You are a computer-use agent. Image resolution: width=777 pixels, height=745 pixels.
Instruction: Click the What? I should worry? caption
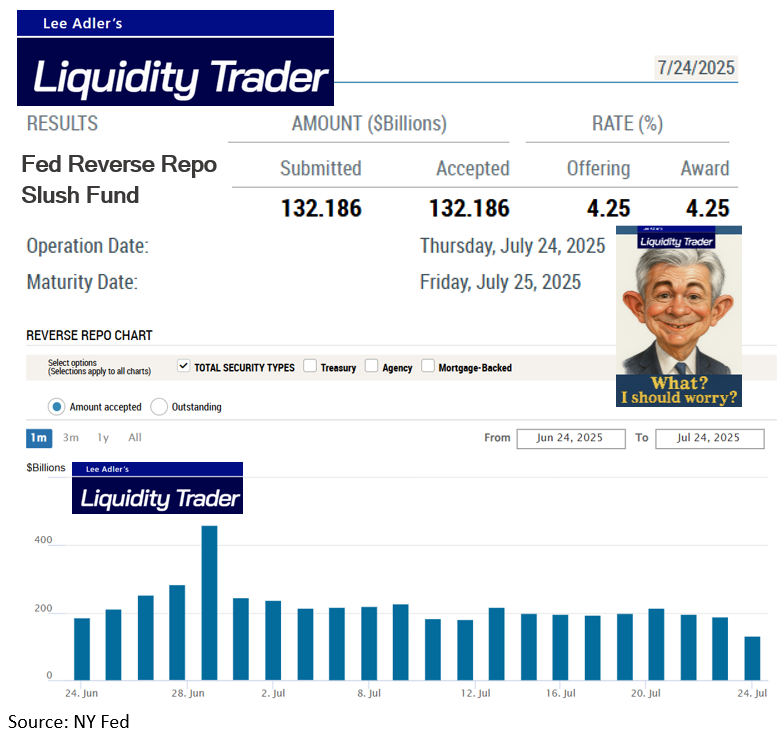click(679, 391)
